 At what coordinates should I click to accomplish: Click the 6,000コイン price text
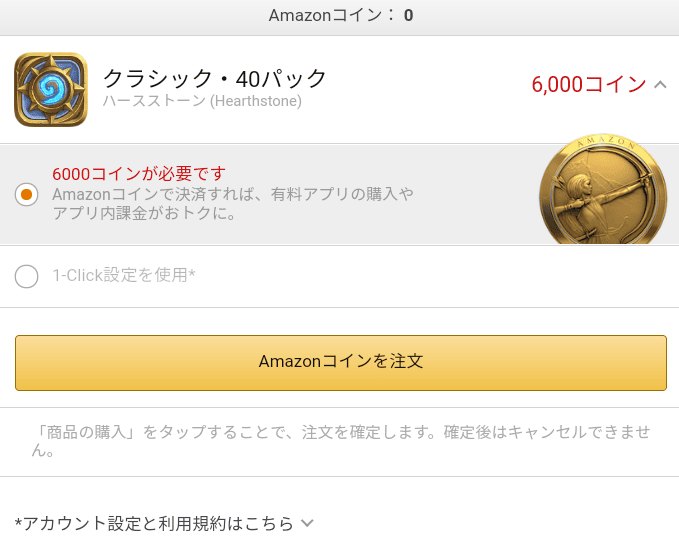pyautogui.click(x=588, y=85)
